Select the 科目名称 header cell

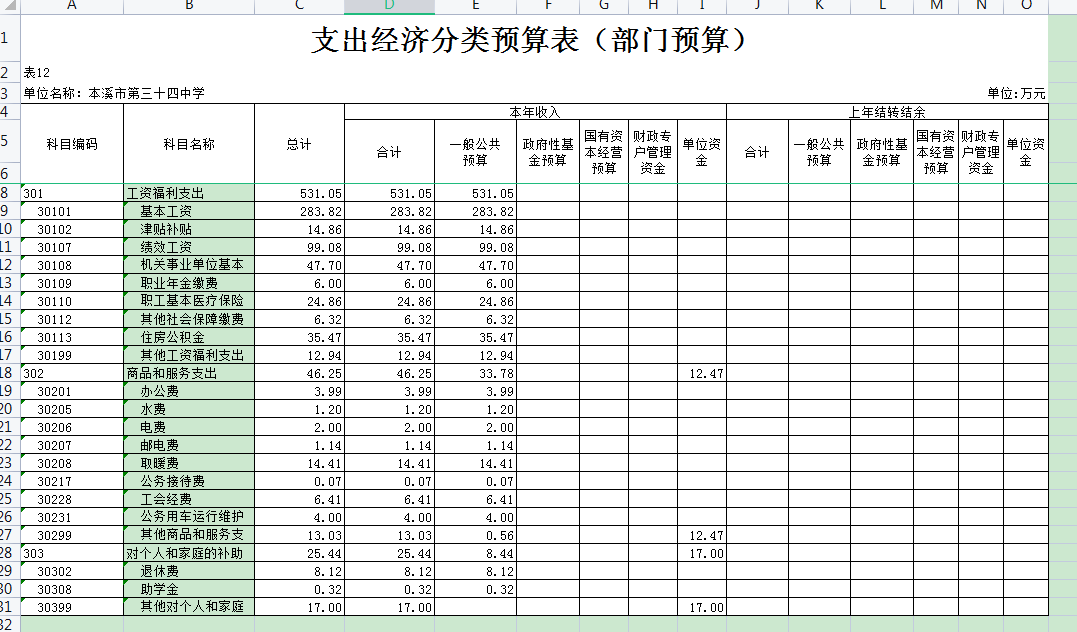(189, 144)
